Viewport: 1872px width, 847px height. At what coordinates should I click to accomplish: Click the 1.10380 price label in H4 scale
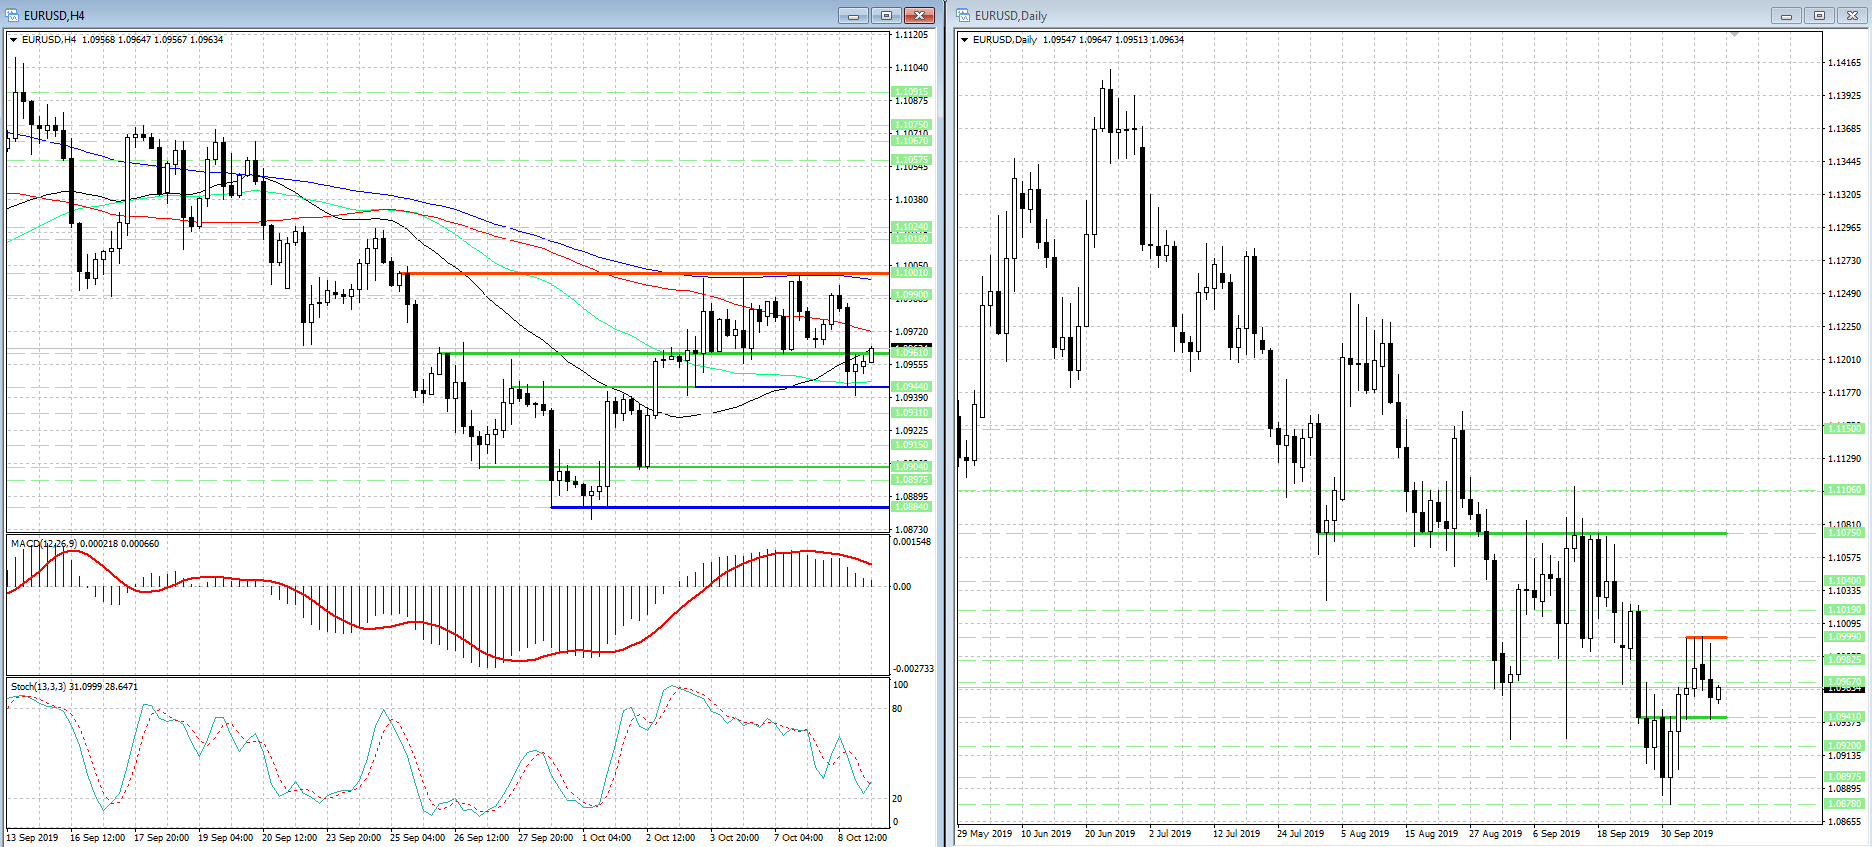(x=911, y=200)
